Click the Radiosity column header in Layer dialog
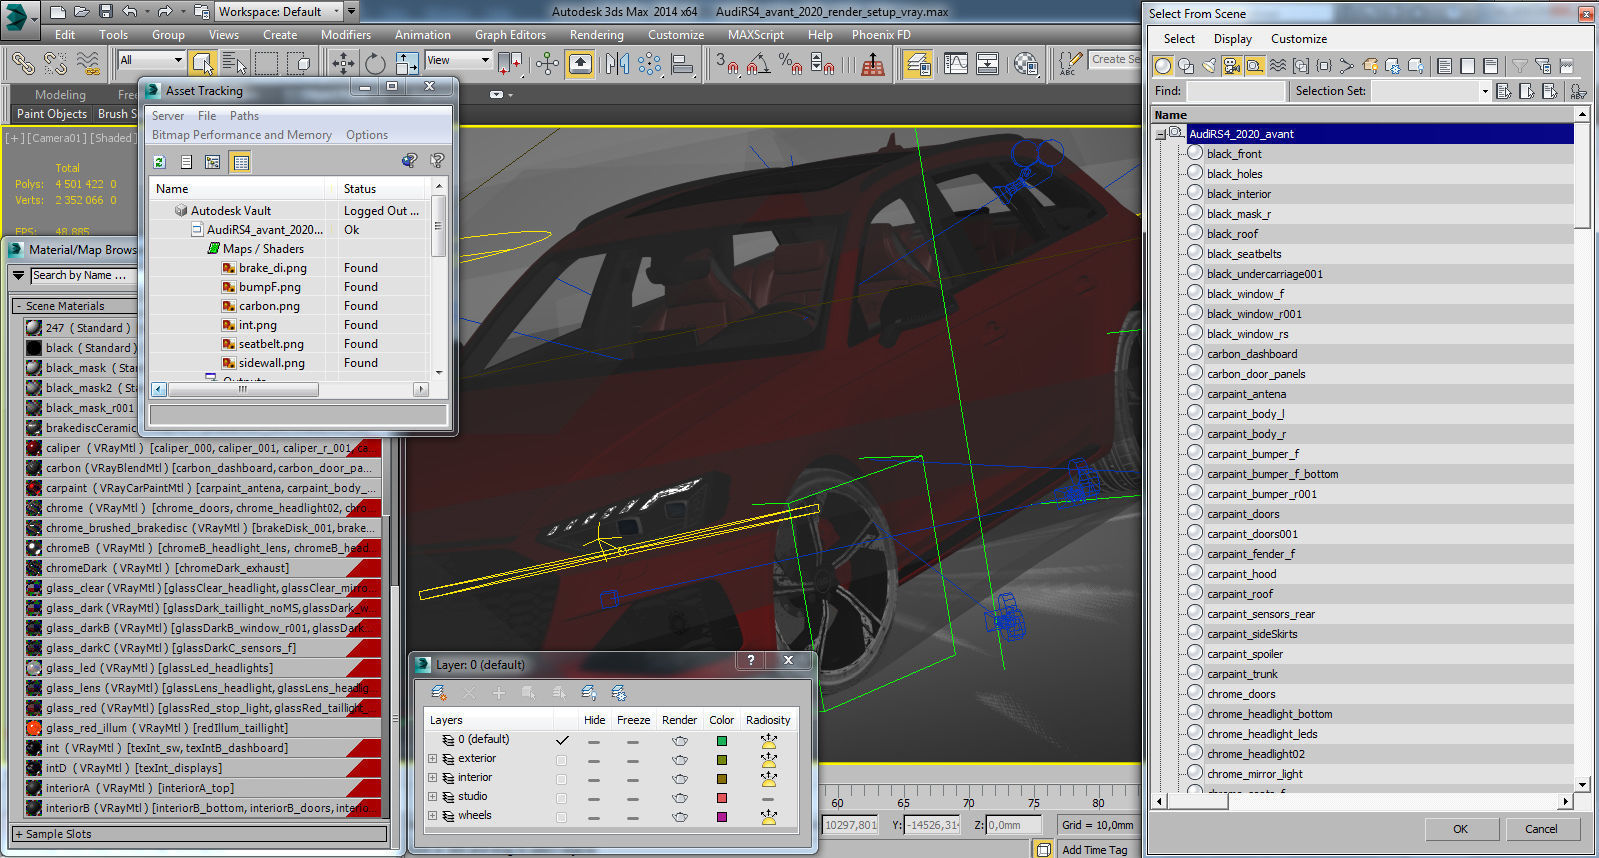The width and height of the screenshot is (1599, 858). pyautogui.click(x=768, y=720)
